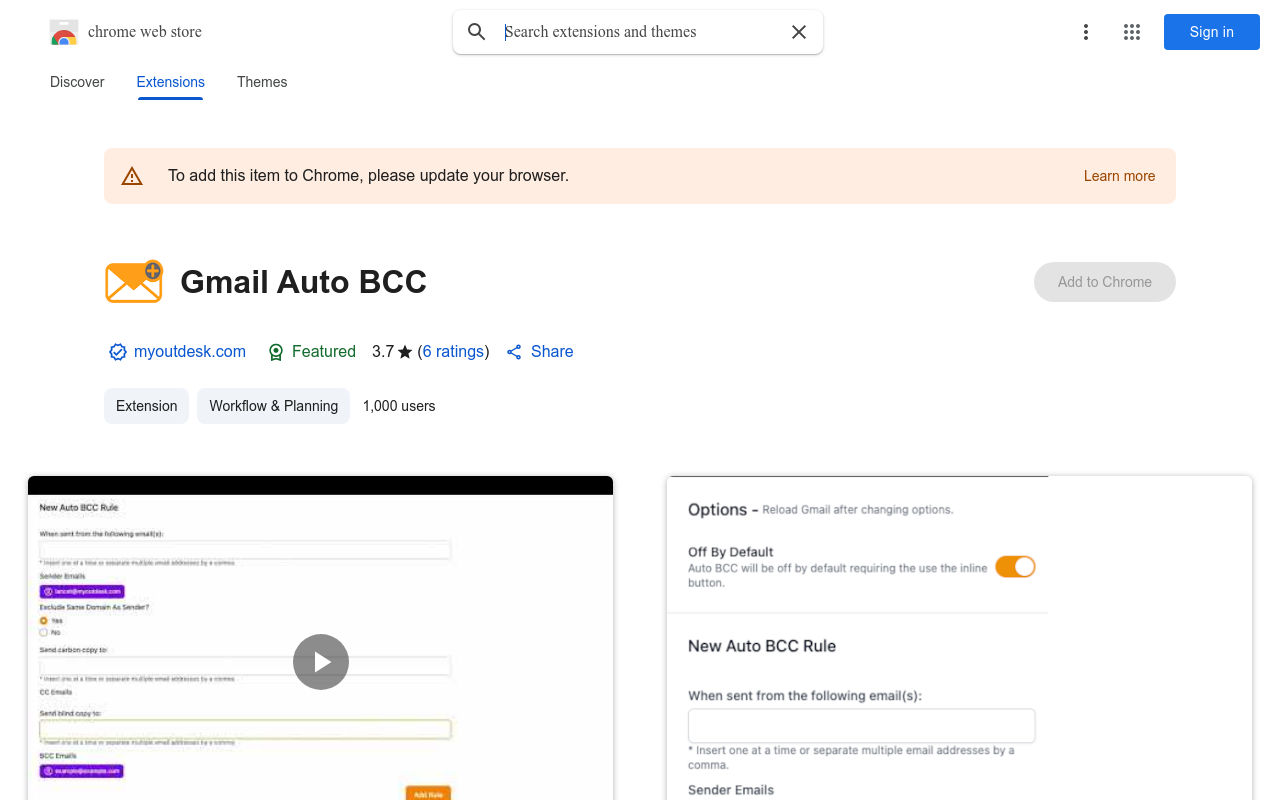The width and height of the screenshot is (1280, 800).
Task: Clear search with the X icon
Action: click(799, 32)
